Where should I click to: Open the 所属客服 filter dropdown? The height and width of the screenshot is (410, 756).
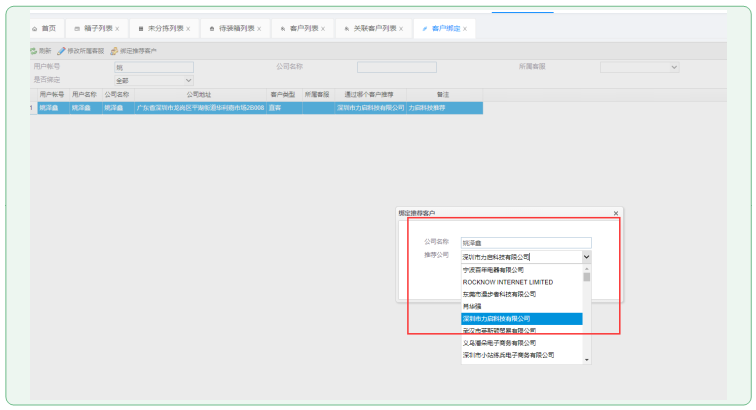[x=673, y=67]
